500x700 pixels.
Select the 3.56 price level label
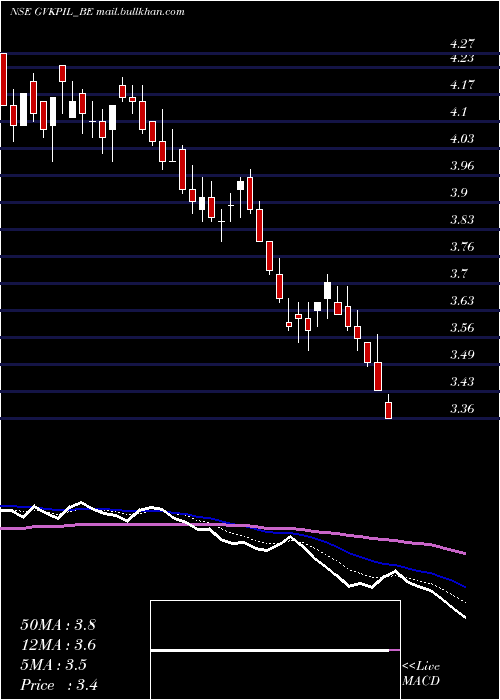tap(462, 328)
